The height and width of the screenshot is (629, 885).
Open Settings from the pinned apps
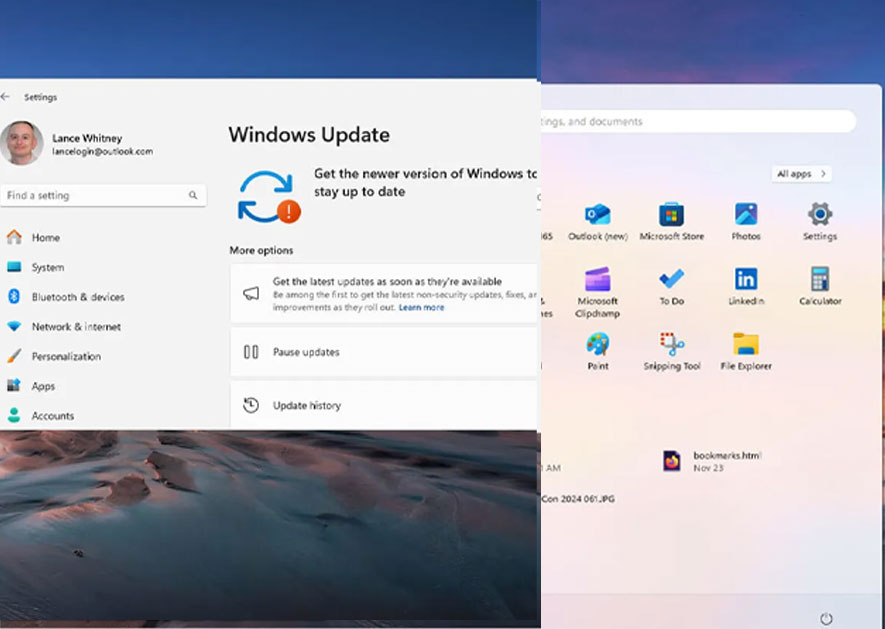[x=819, y=216]
